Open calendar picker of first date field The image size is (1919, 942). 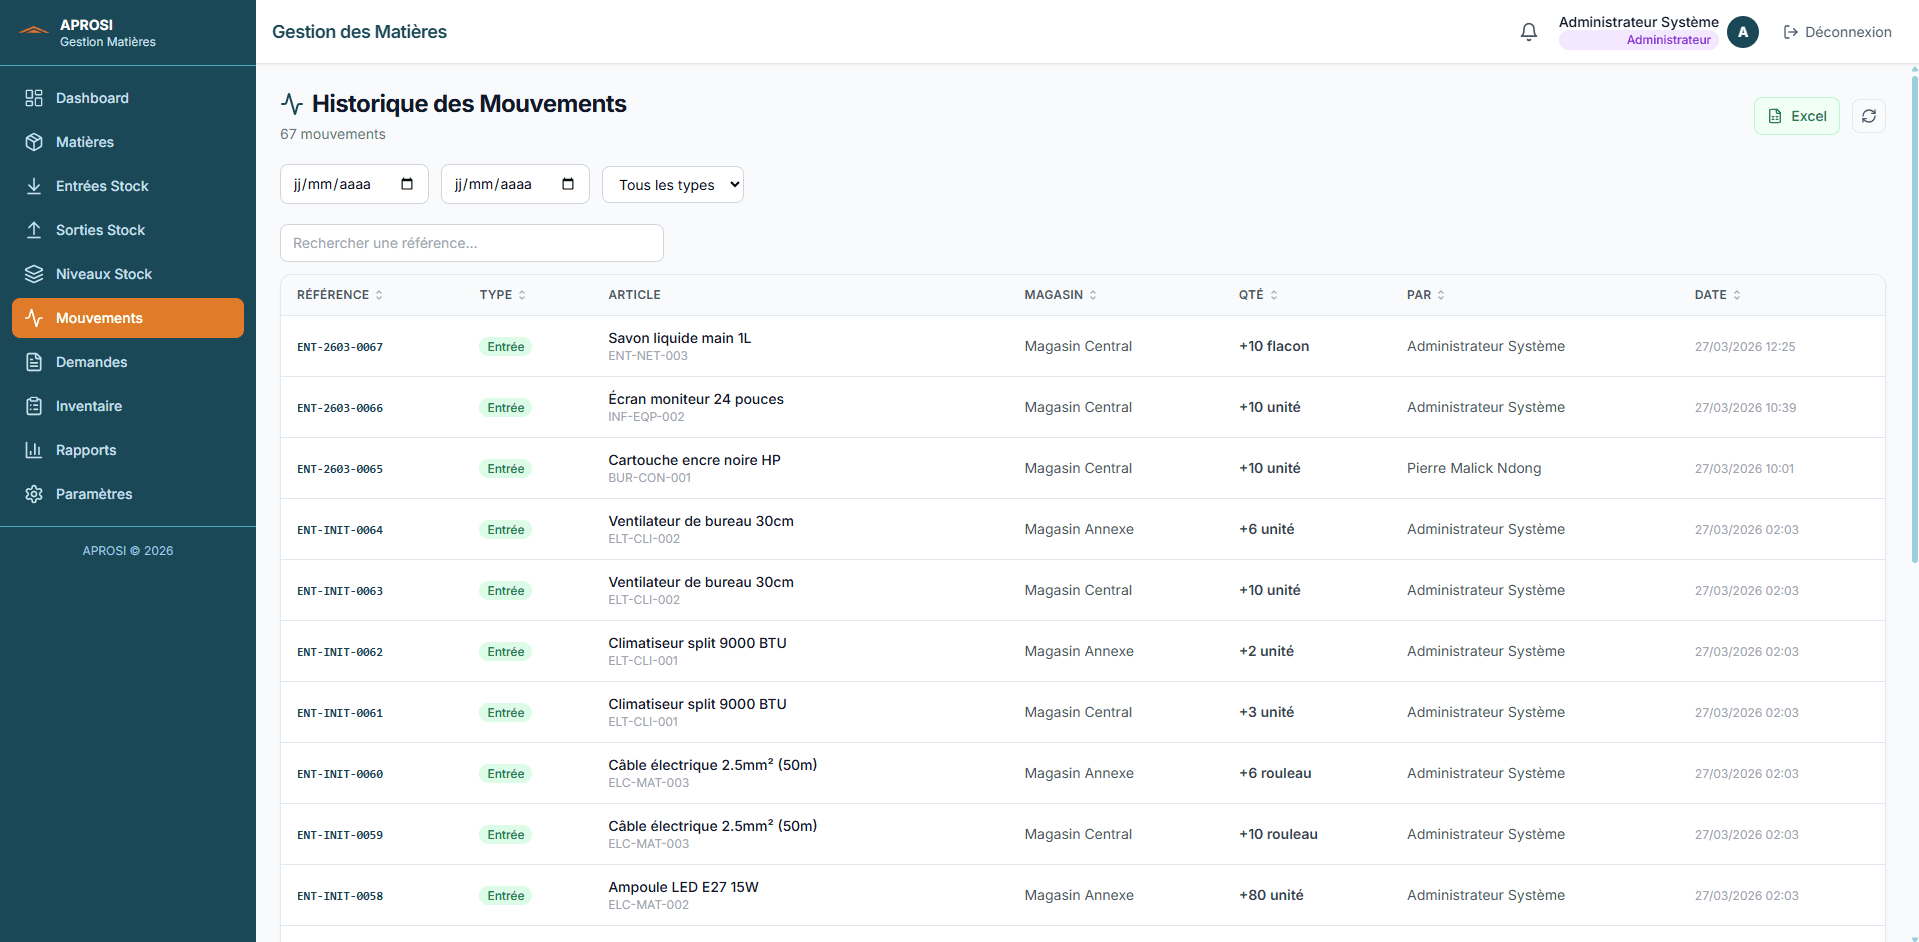[407, 184]
